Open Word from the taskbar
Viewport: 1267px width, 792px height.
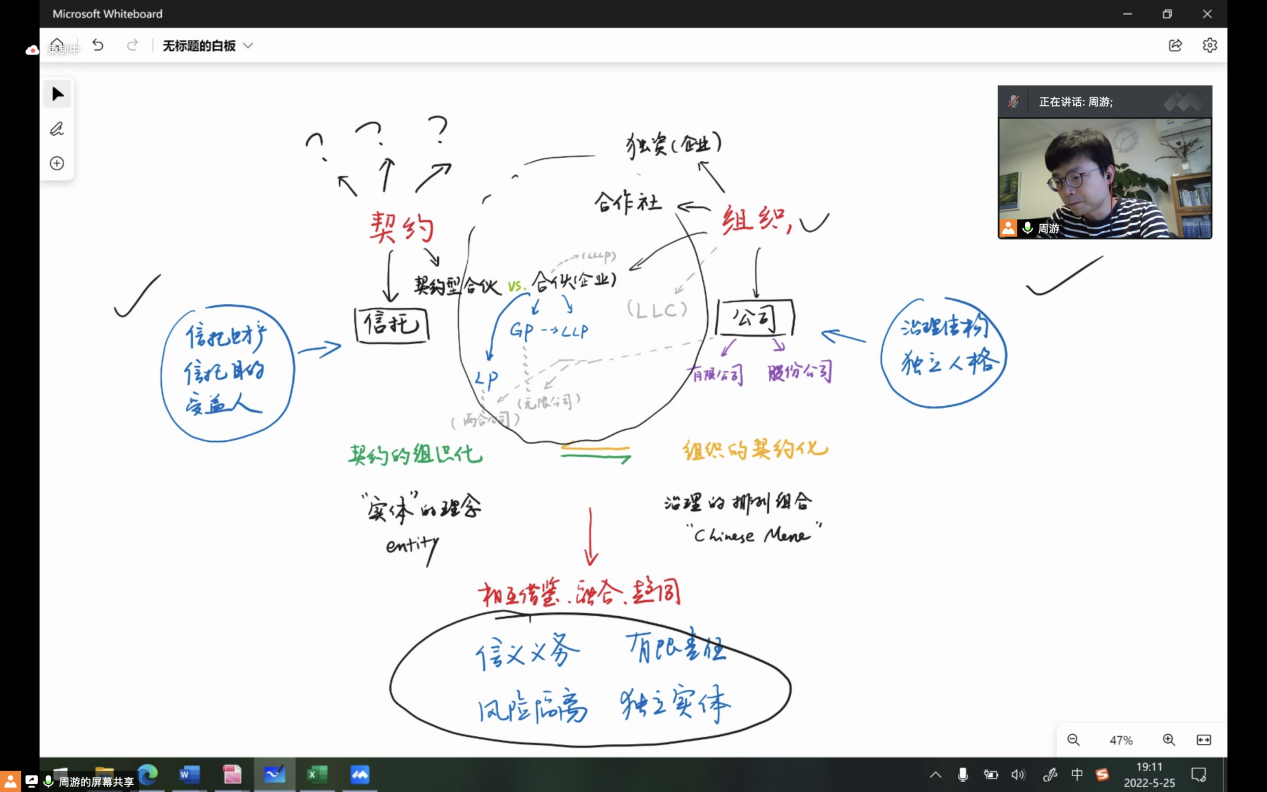coord(189,774)
